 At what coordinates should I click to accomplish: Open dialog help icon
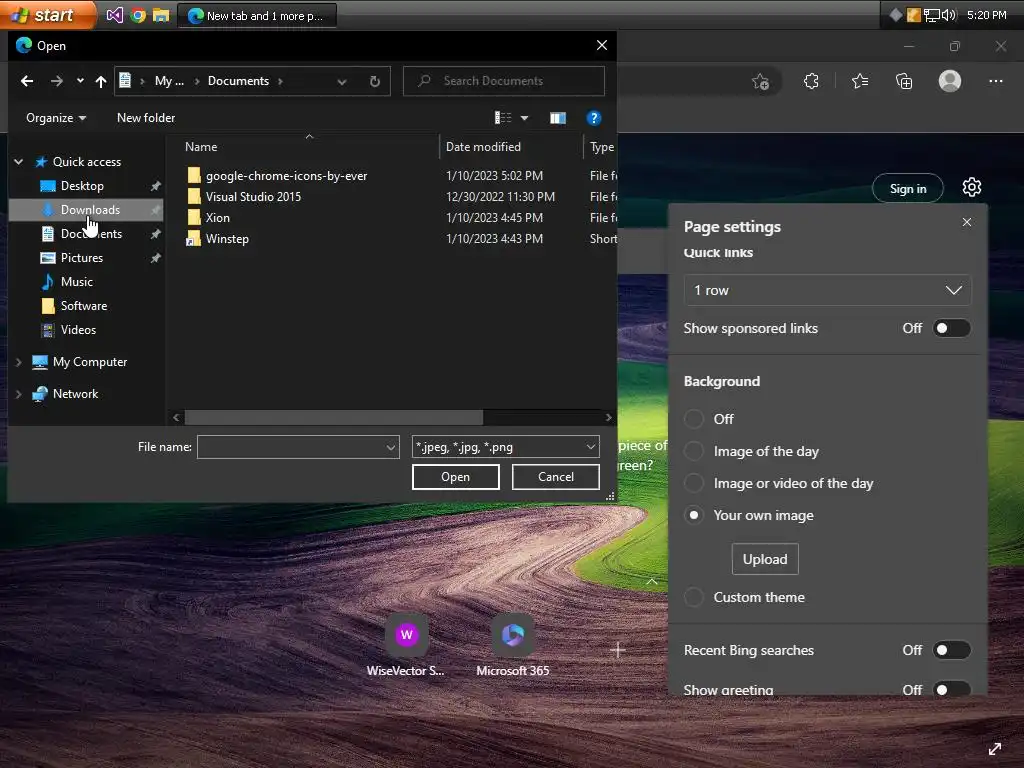593,118
